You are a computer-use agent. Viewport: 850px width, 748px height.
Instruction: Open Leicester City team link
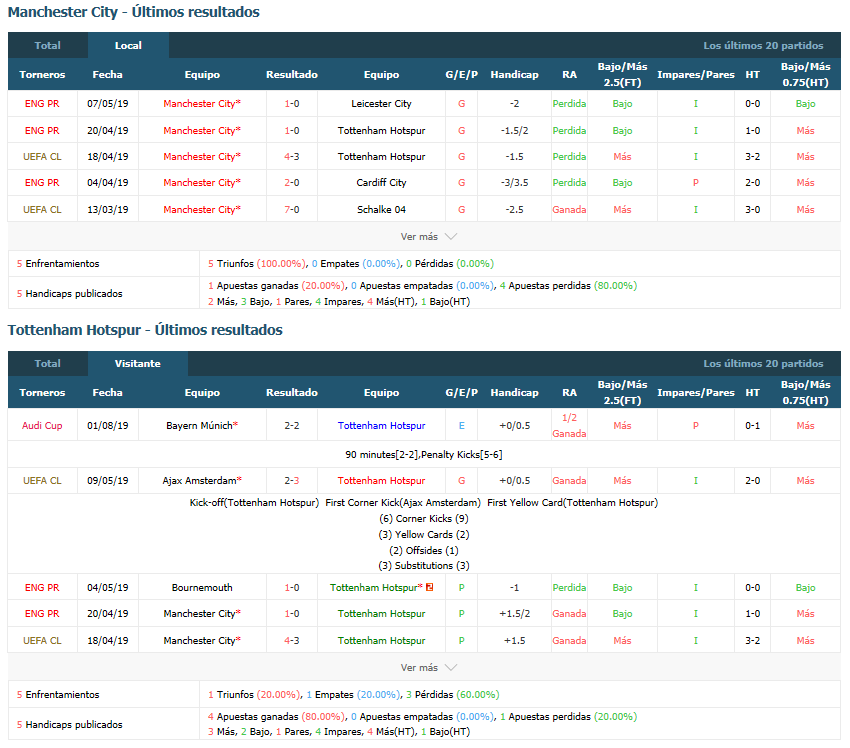pos(381,104)
